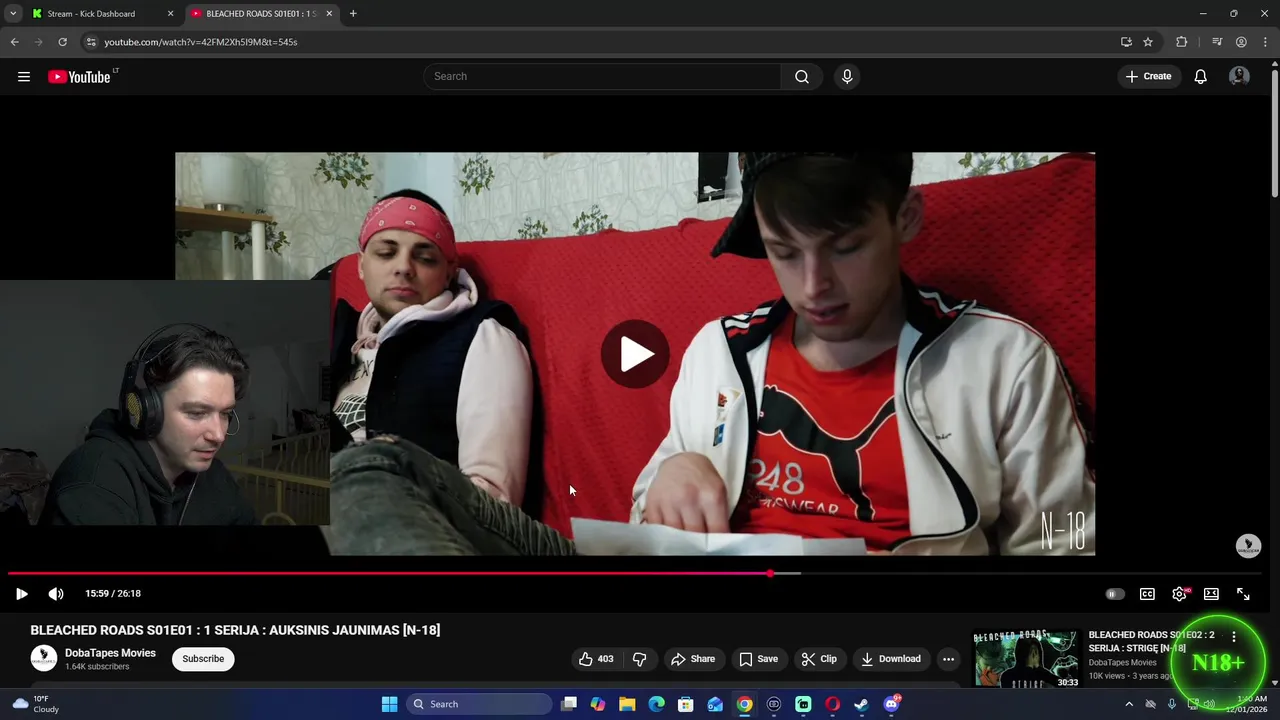Open the YouTube account avatar menu
Screen dimensions: 1280x720
(x=1239, y=77)
